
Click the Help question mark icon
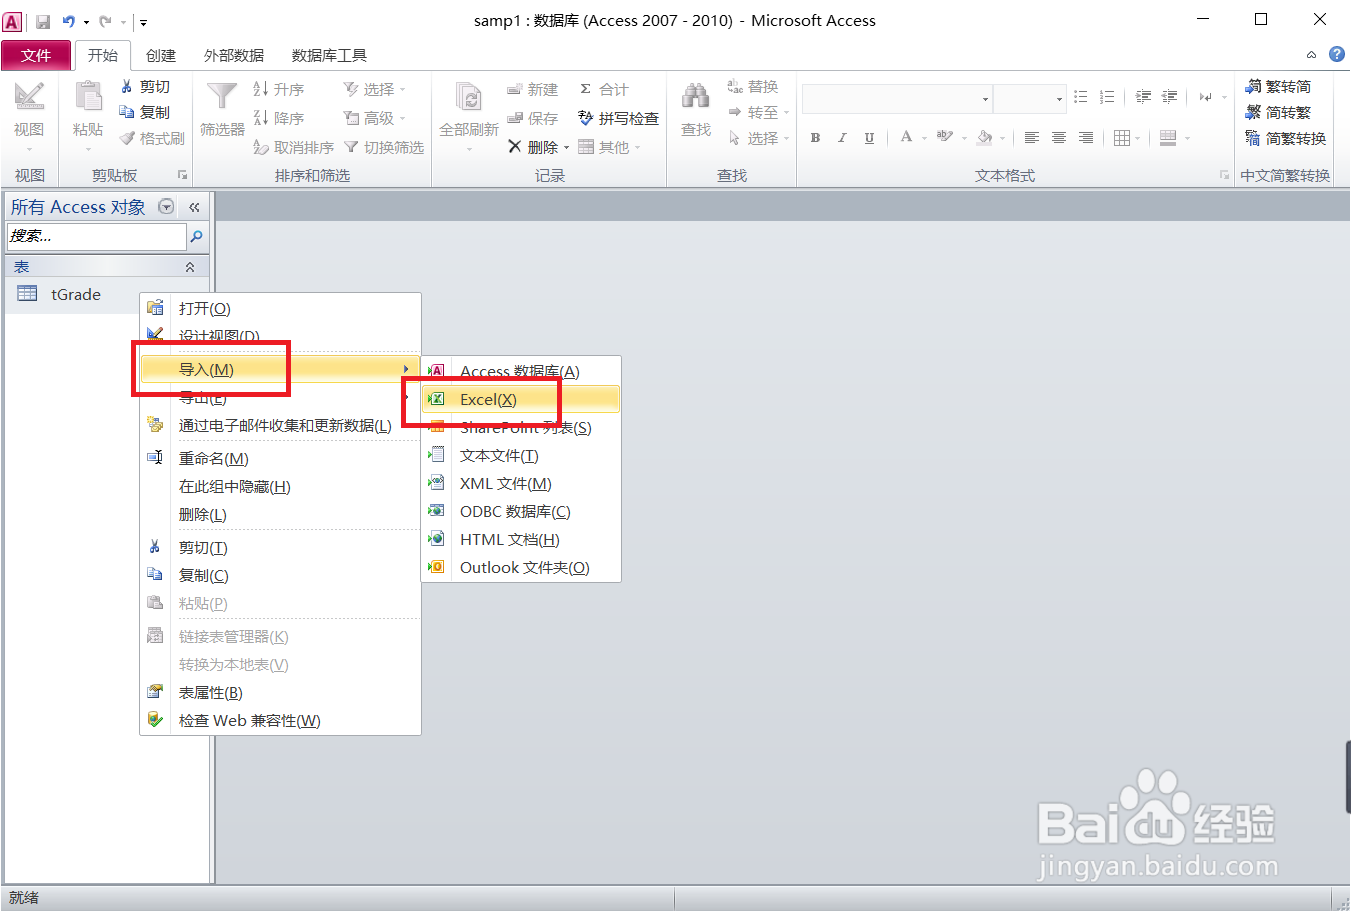tap(1337, 54)
